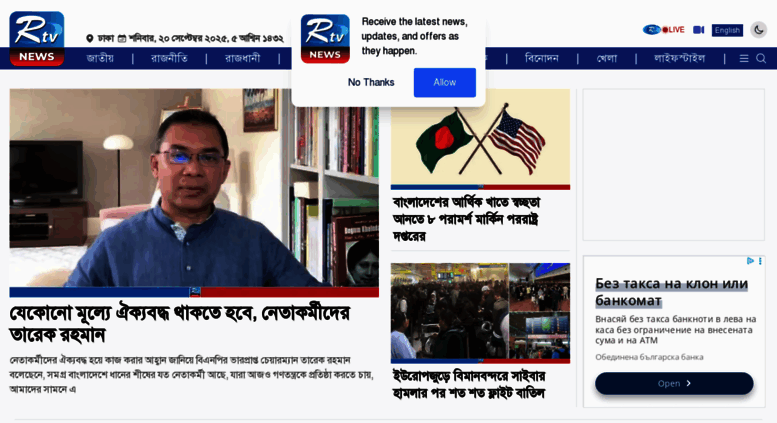Click the ad's Open button

tap(674, 383)
